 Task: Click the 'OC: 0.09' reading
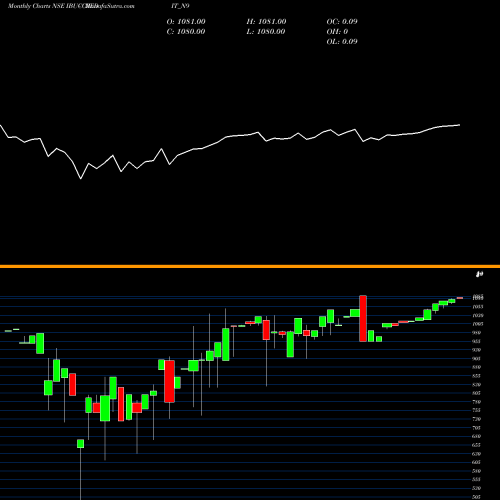[342, 22]
